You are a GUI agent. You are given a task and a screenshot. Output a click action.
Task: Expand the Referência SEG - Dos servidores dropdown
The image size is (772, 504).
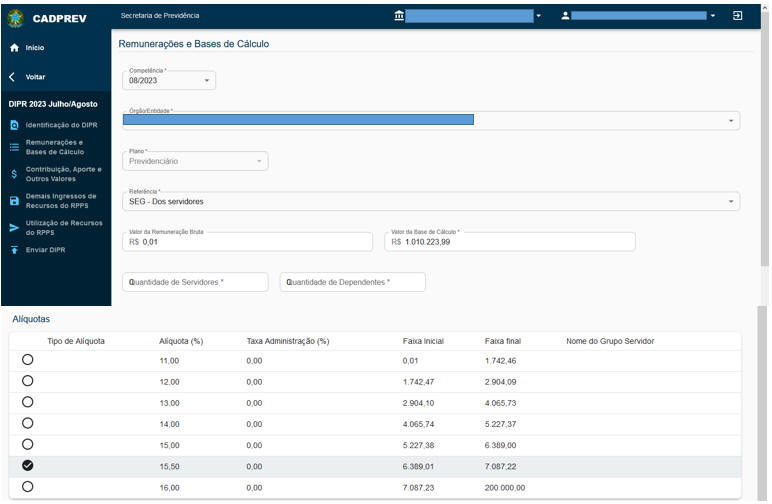431,201
